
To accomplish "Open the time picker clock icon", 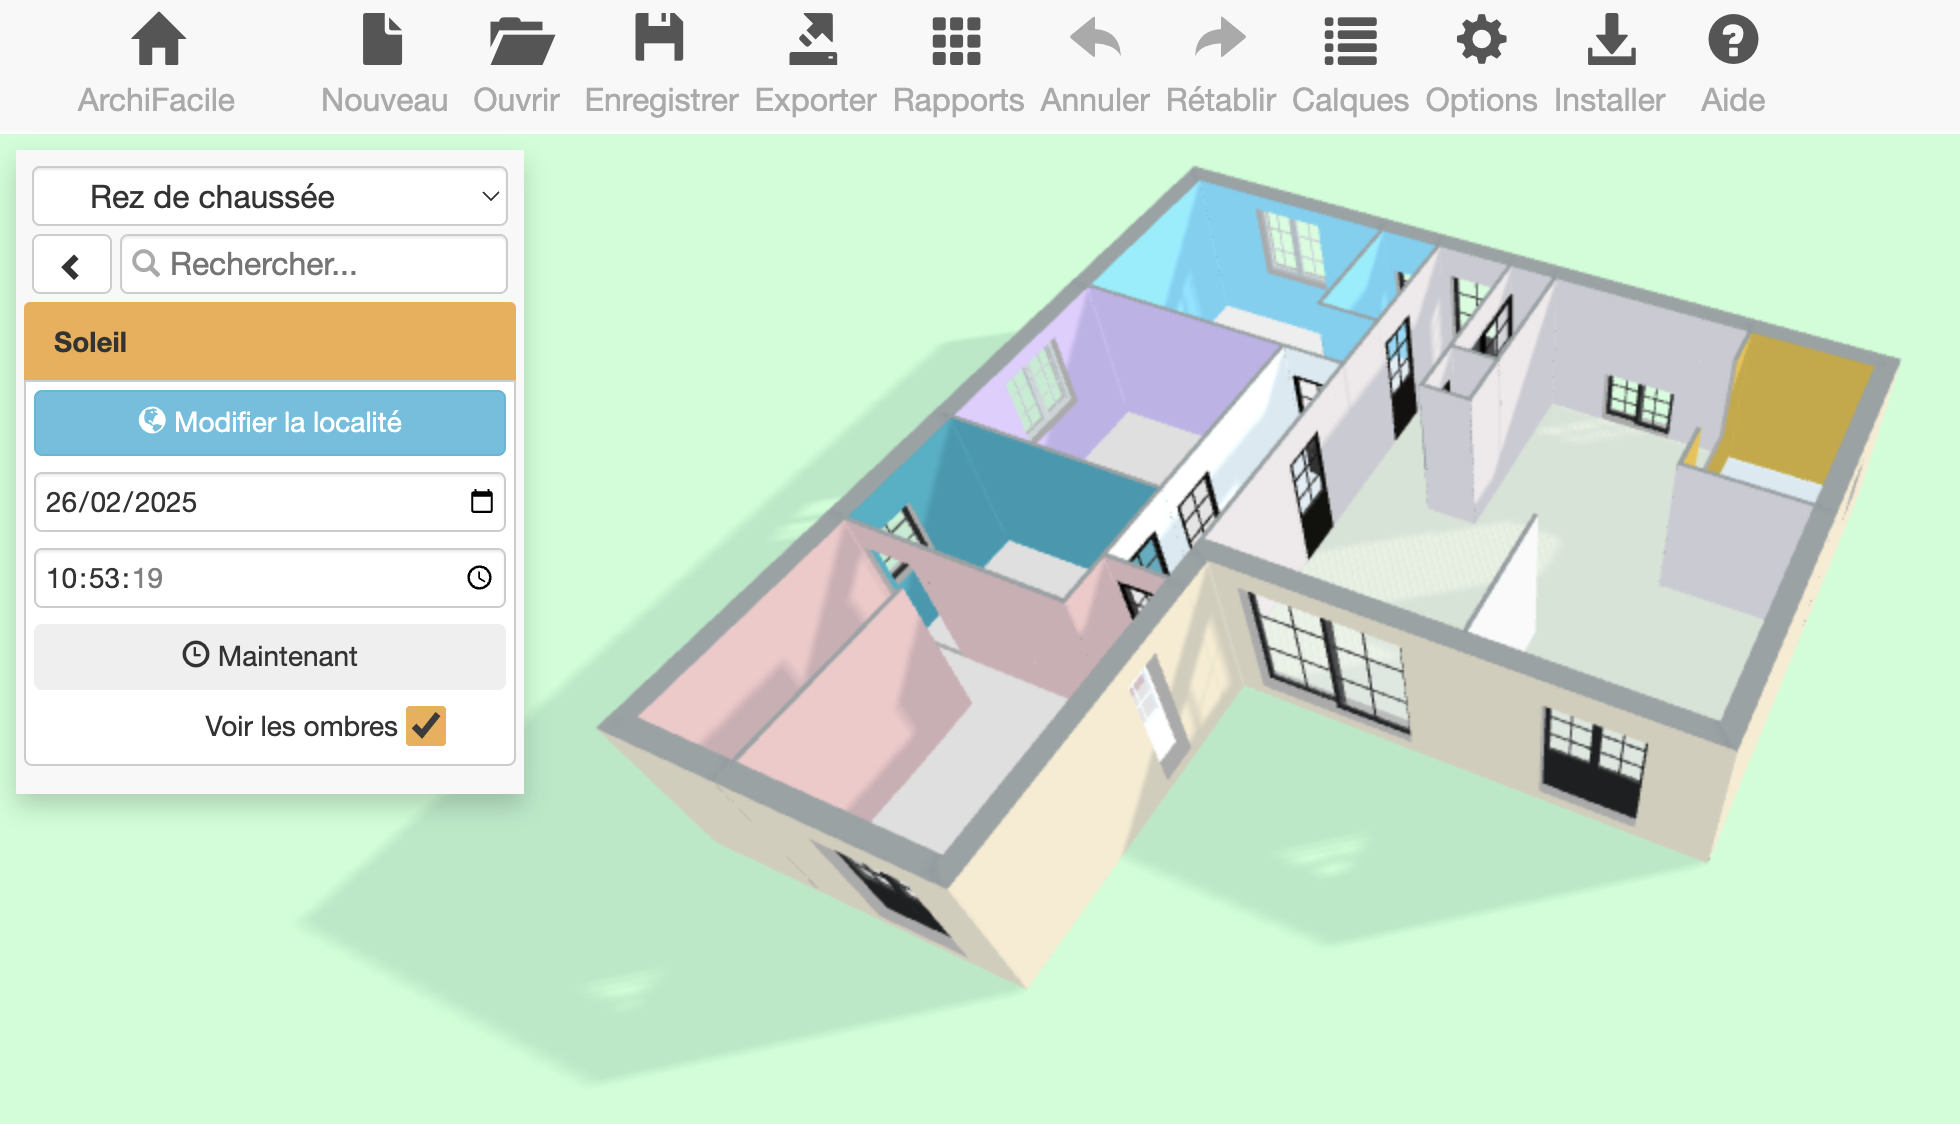I will coord(480,578).
